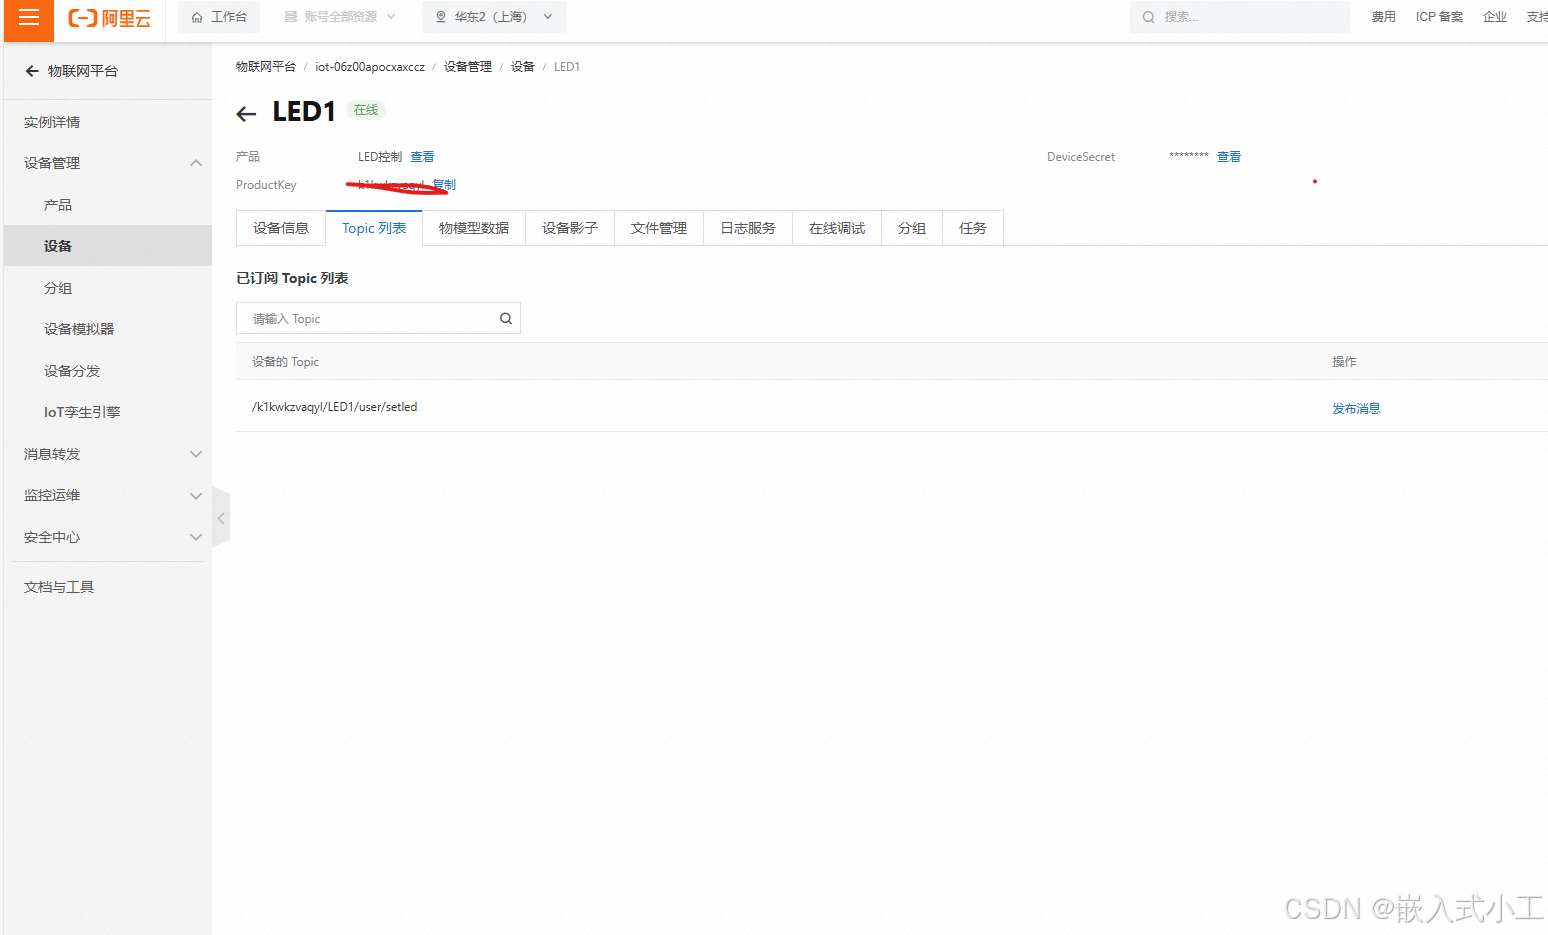
Task: Click 复制 to copy the ProductKey
Action: 444,184
